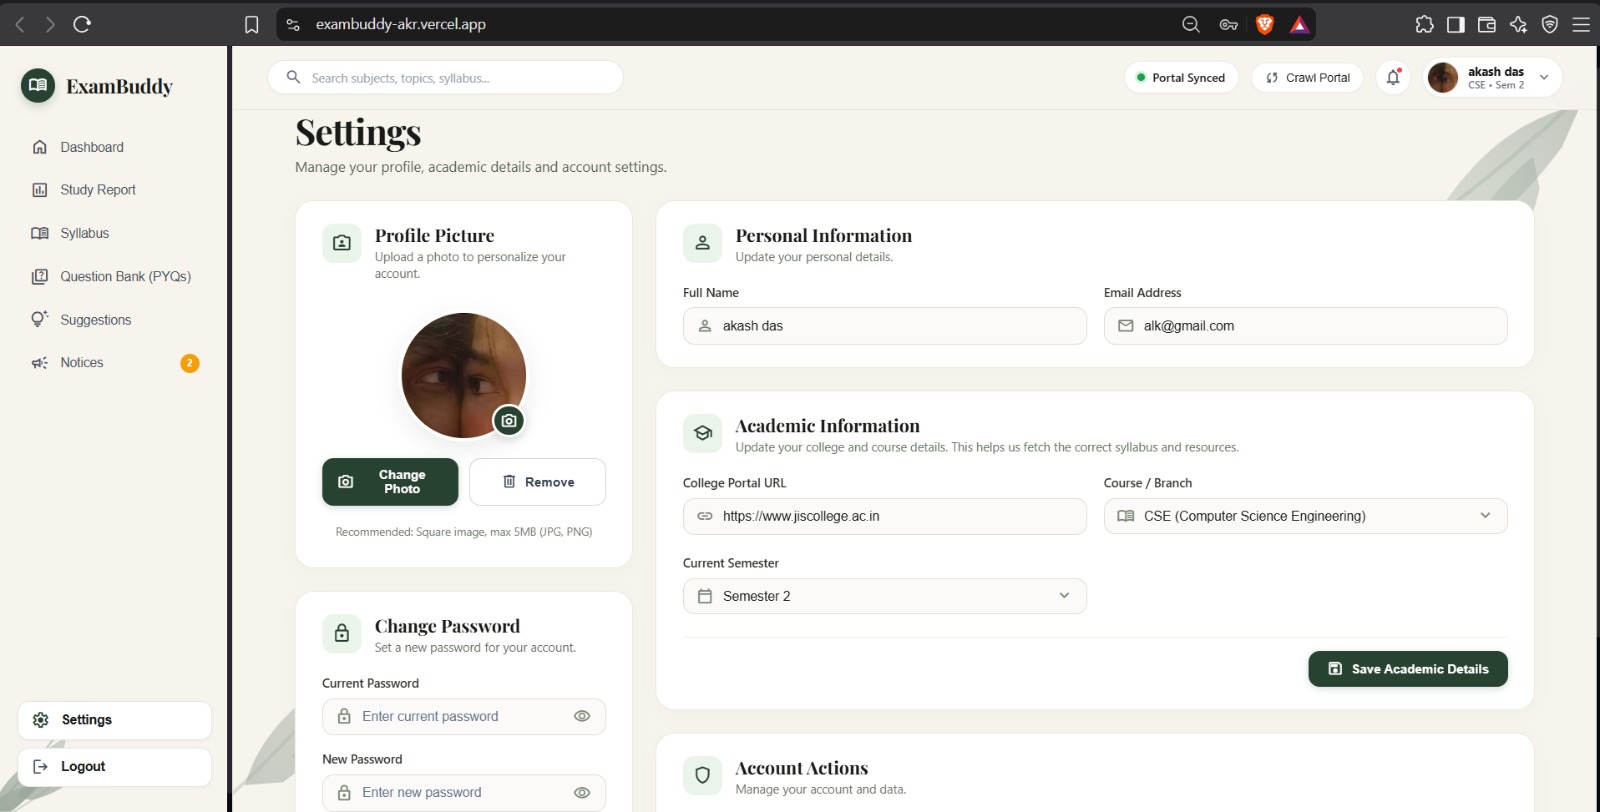Click the Brave Rewards triangle icon

pos(1299,25)
